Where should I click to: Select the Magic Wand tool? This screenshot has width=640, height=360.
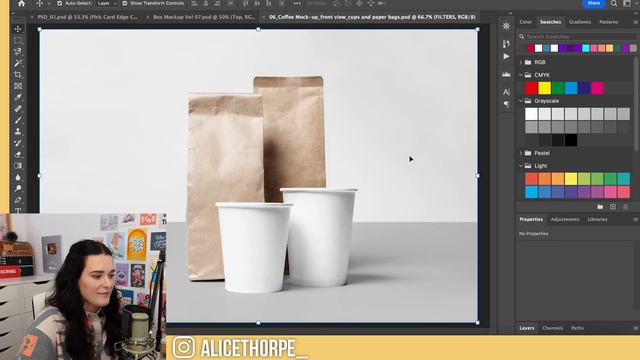18,63
